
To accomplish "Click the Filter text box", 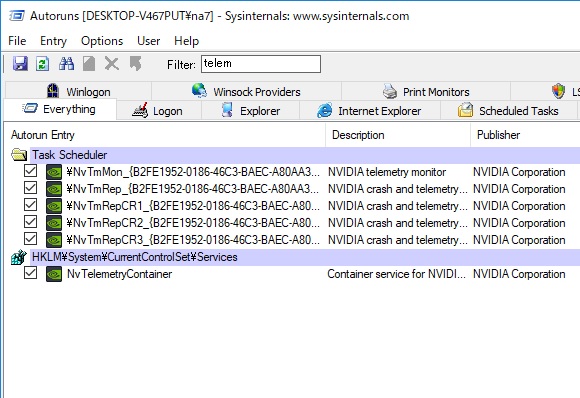I will tap(261, 64).
